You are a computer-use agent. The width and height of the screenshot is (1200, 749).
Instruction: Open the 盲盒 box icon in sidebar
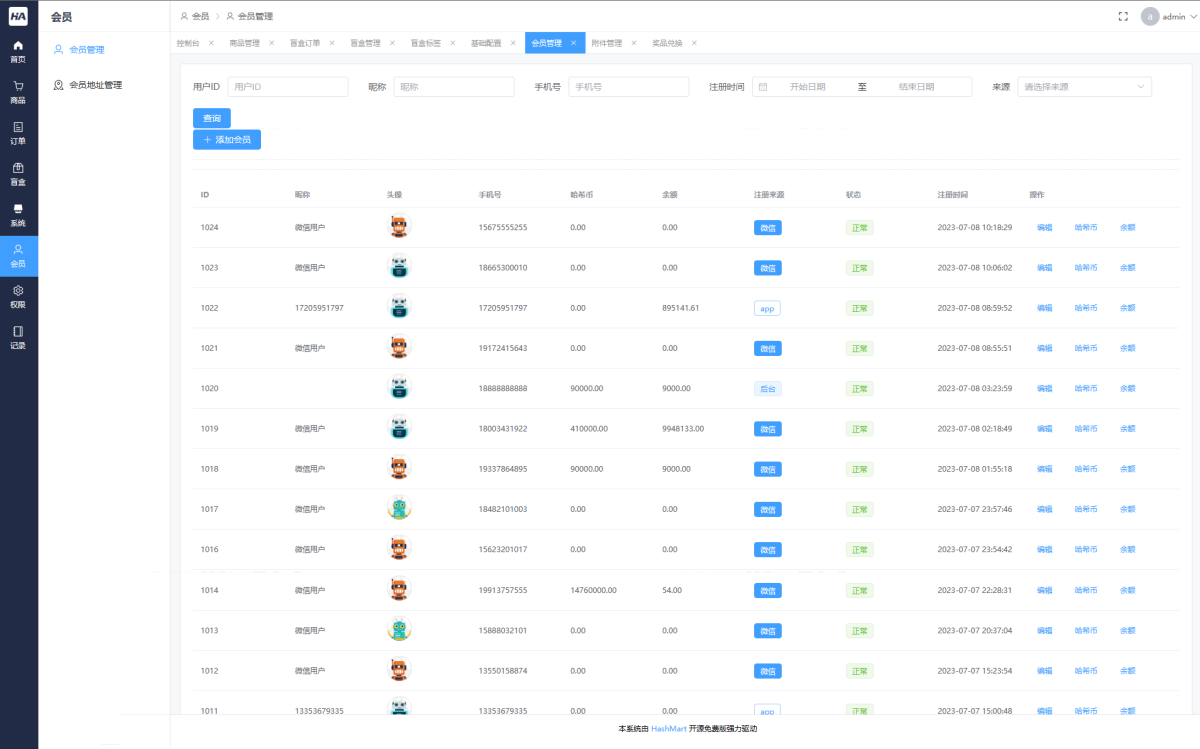point(18,175)
